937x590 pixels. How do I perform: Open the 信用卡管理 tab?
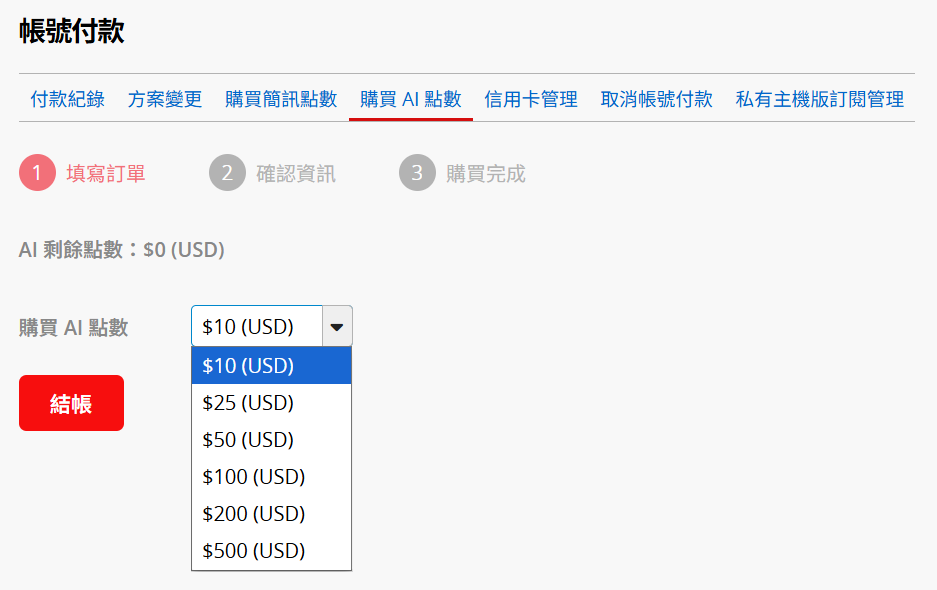pos(531,99)
